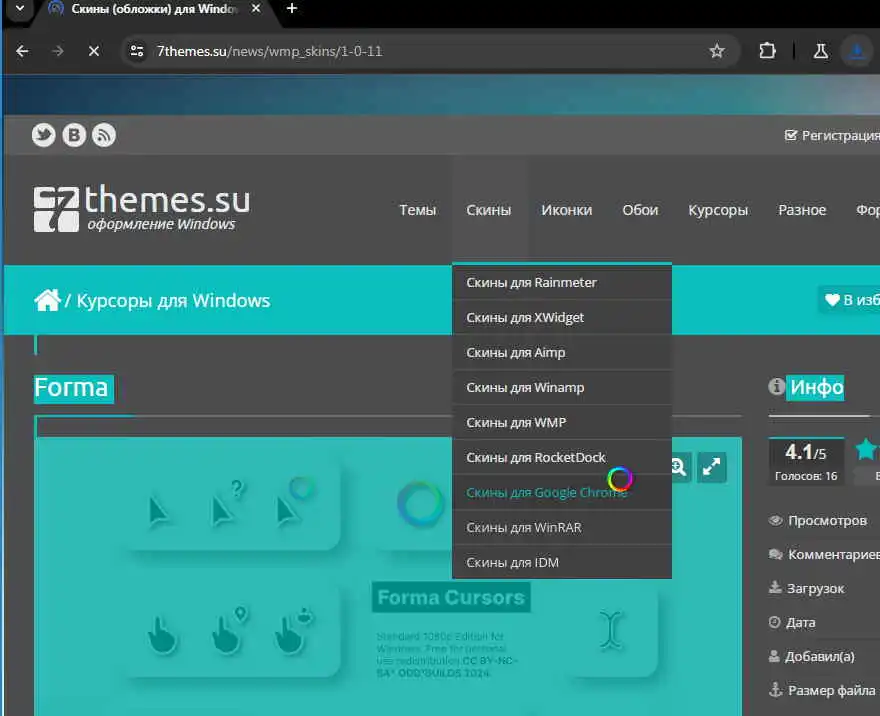Open the Скины menu
The image size is (880, 716).
click(x=488, y=210)
